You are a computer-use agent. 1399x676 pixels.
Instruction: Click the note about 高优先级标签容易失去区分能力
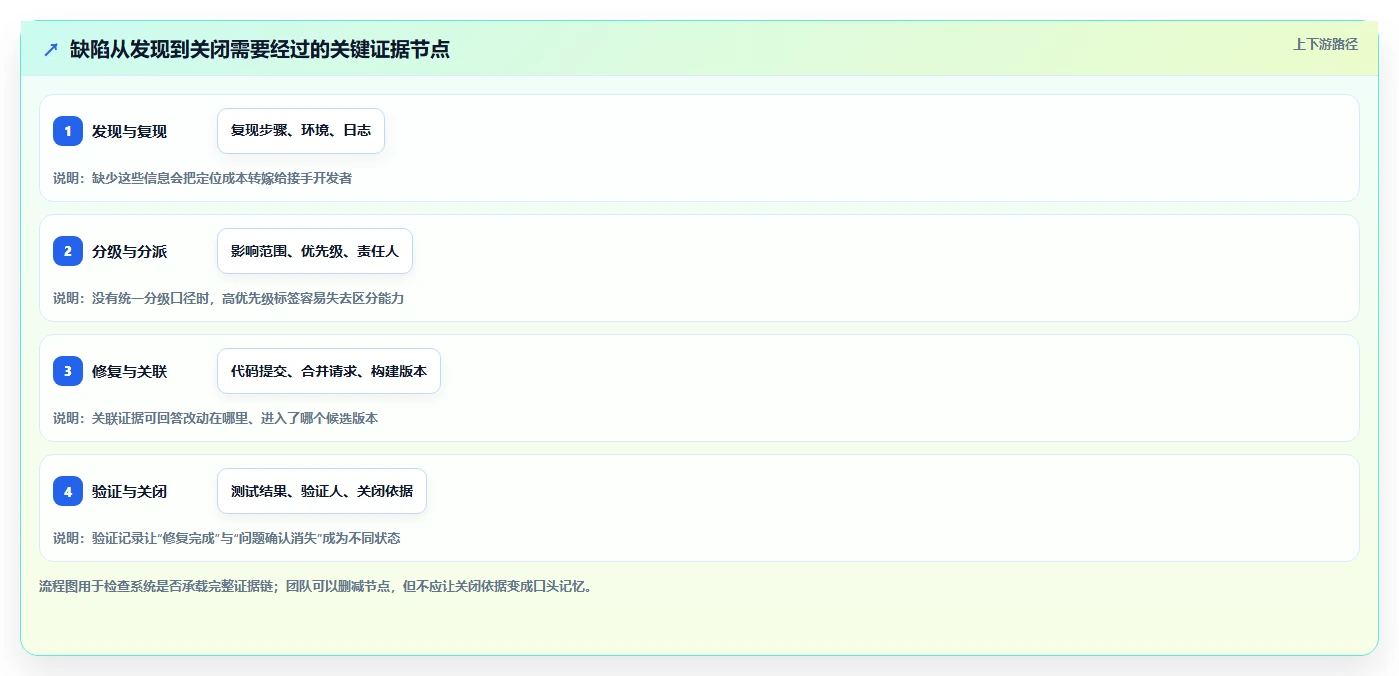228,298
